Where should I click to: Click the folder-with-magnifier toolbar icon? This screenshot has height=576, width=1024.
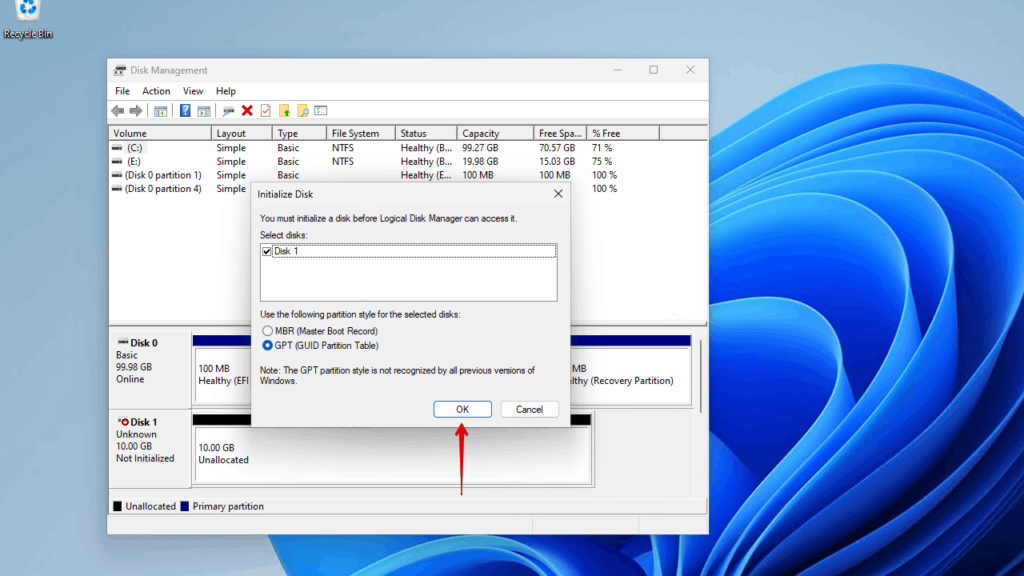(302, 110)
